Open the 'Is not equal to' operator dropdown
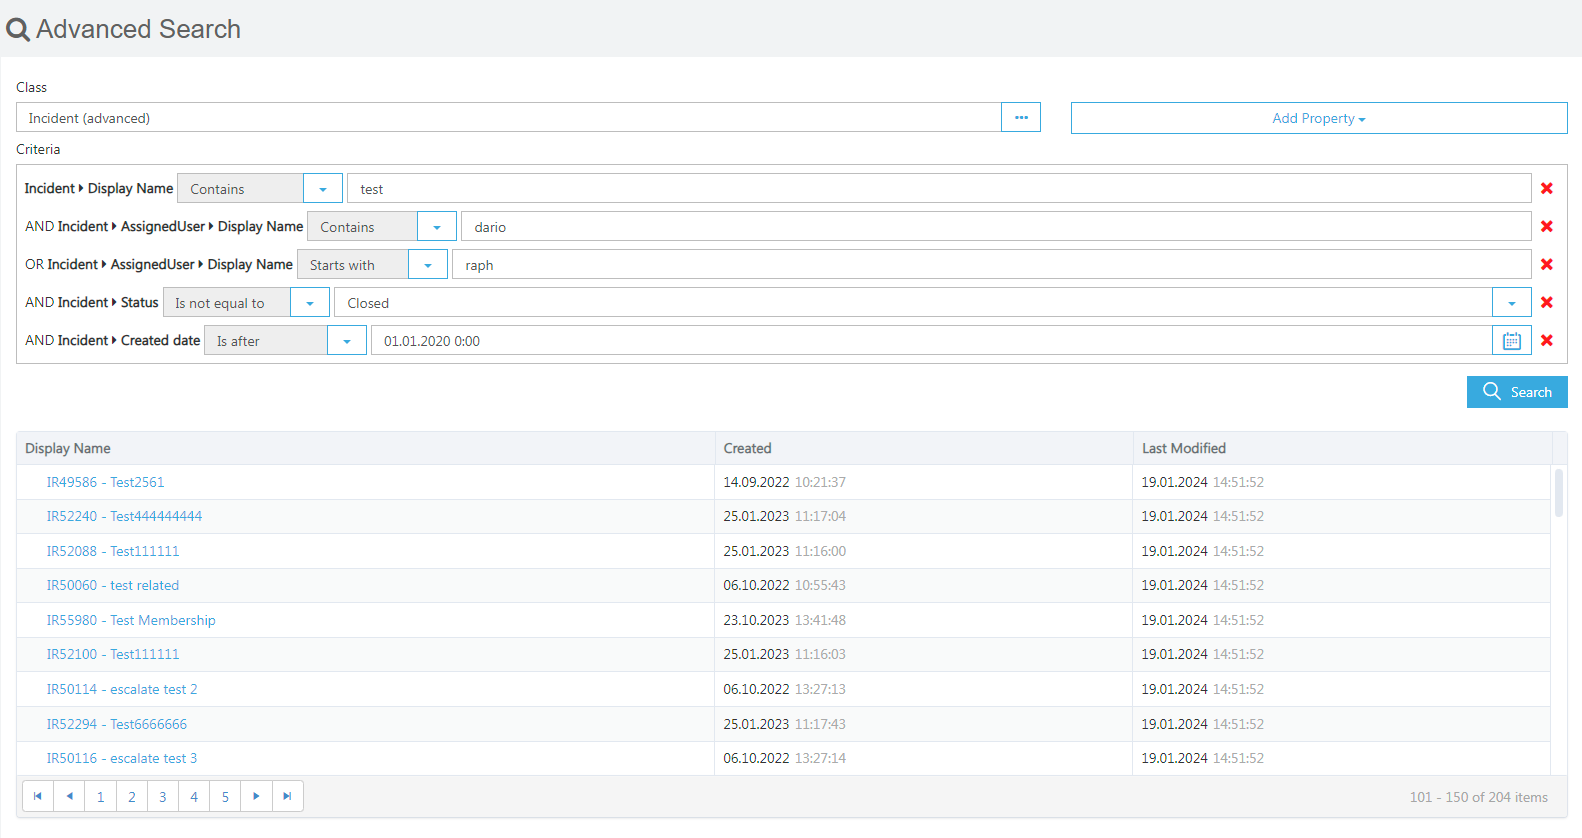1582x838 pixels. tap(310, 303)
